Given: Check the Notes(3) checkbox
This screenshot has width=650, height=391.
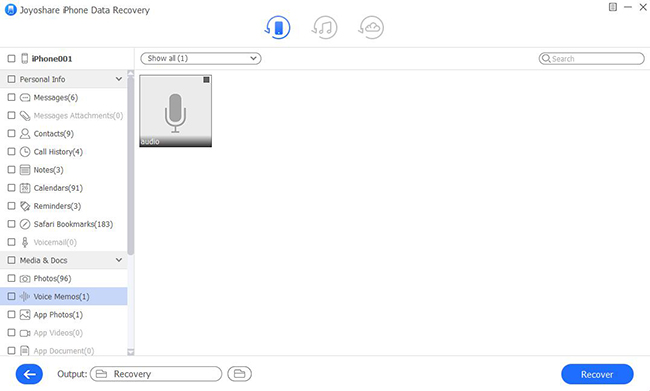Looking at the screenshot, I should click(x=12, y=170).
